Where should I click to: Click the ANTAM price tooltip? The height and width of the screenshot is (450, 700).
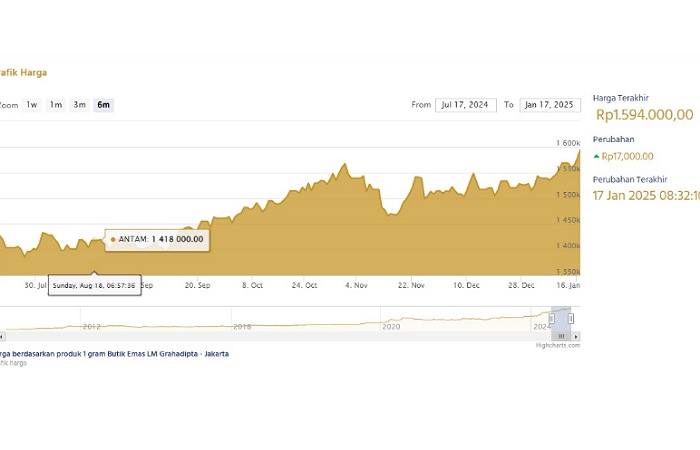(x=157, y=240)
